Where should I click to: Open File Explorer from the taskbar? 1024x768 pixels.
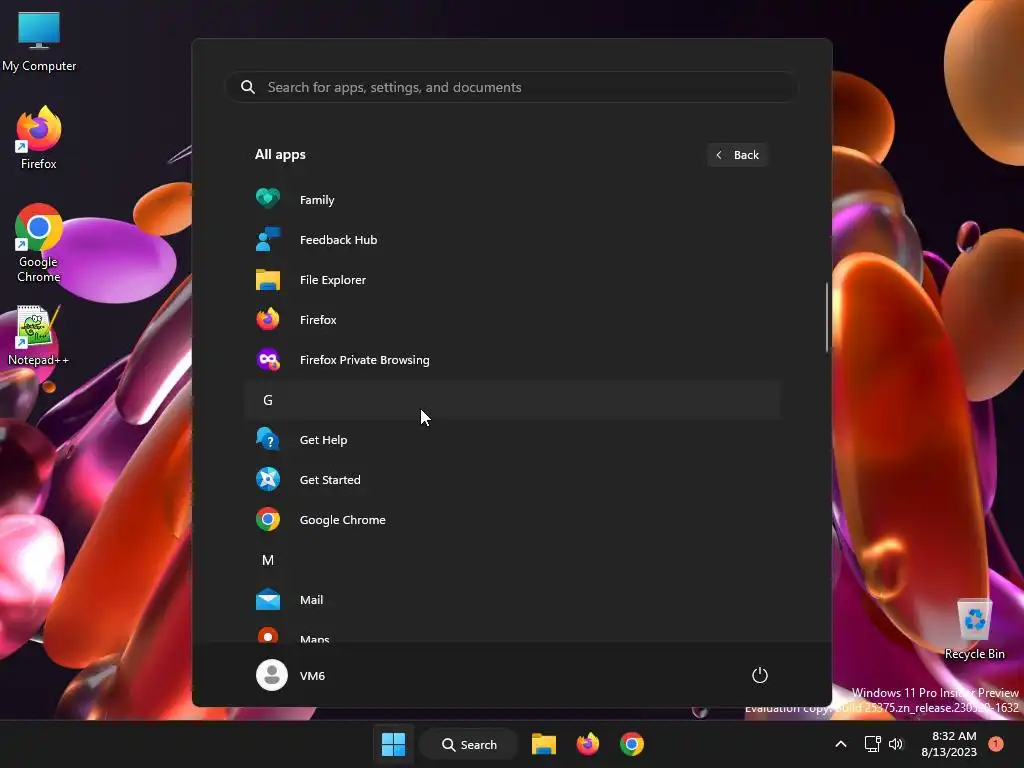click(x=543, y=744)
